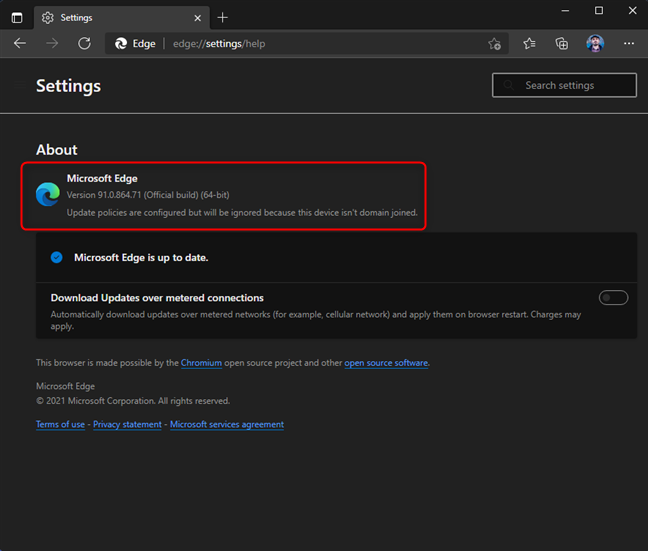648x551 pixels.
Task: Refresh the page with reload icon
Action: point(84,43)
